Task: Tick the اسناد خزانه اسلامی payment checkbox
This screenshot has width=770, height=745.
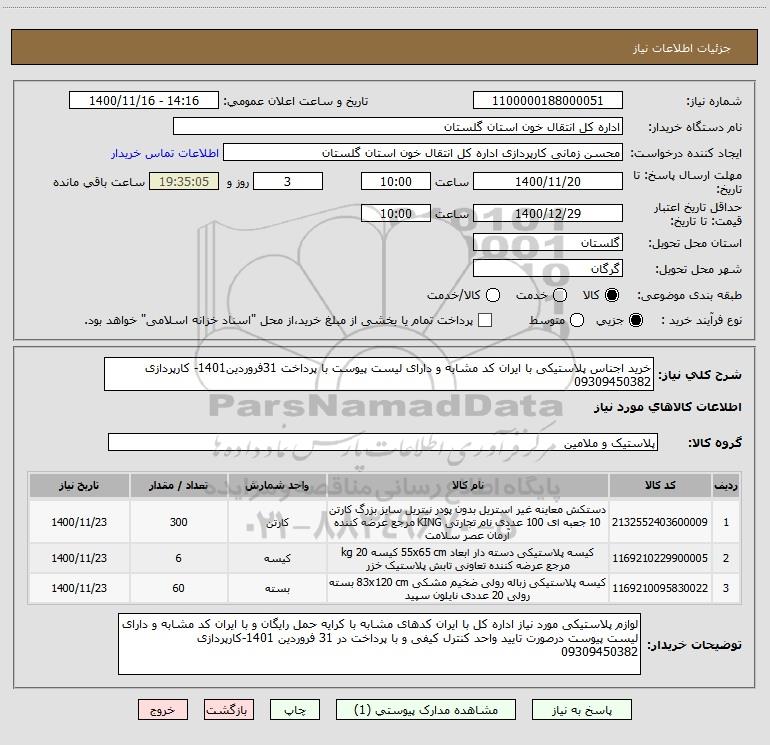Action: tap(485, 320)
